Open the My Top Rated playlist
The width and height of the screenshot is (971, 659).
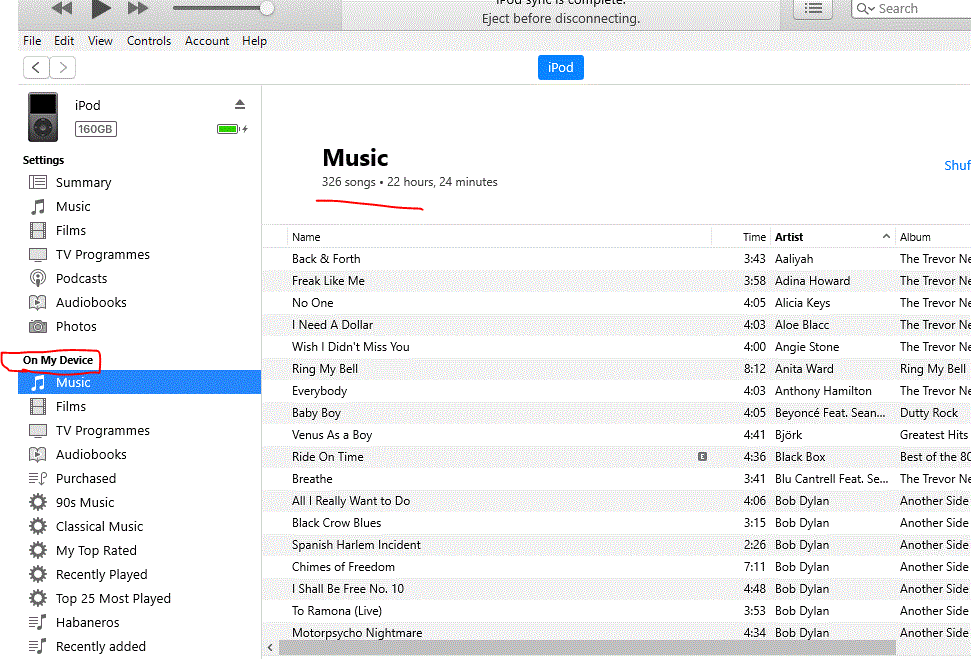[96, 551]
